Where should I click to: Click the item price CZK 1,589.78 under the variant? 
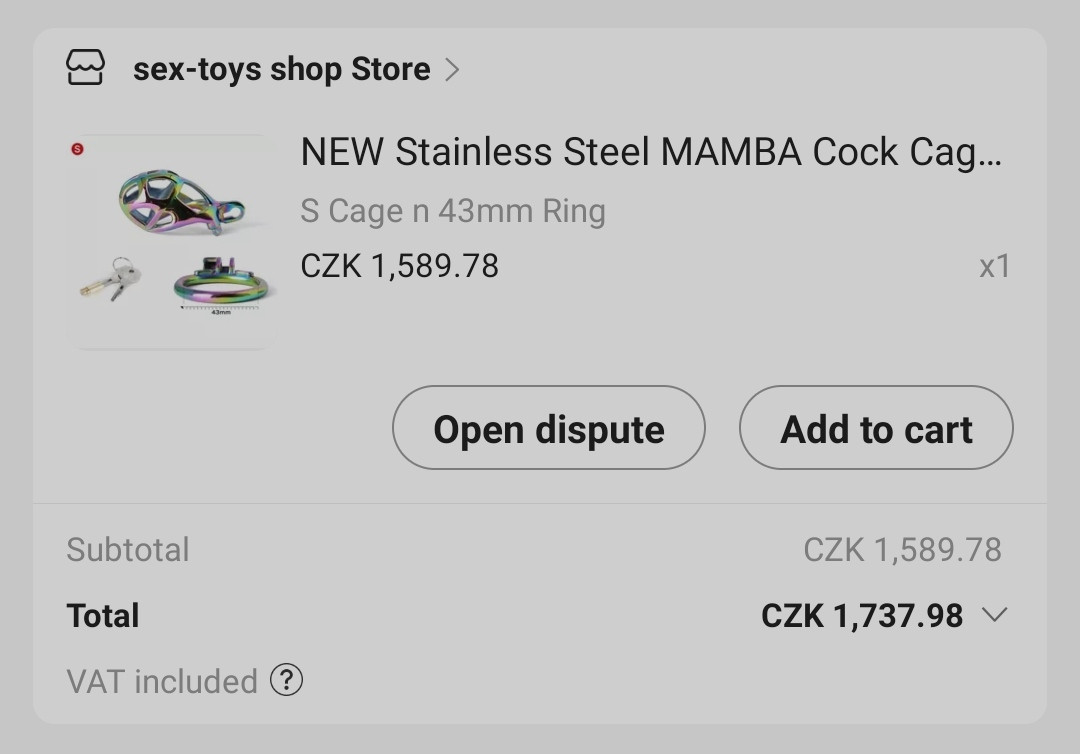coord(399,266)
